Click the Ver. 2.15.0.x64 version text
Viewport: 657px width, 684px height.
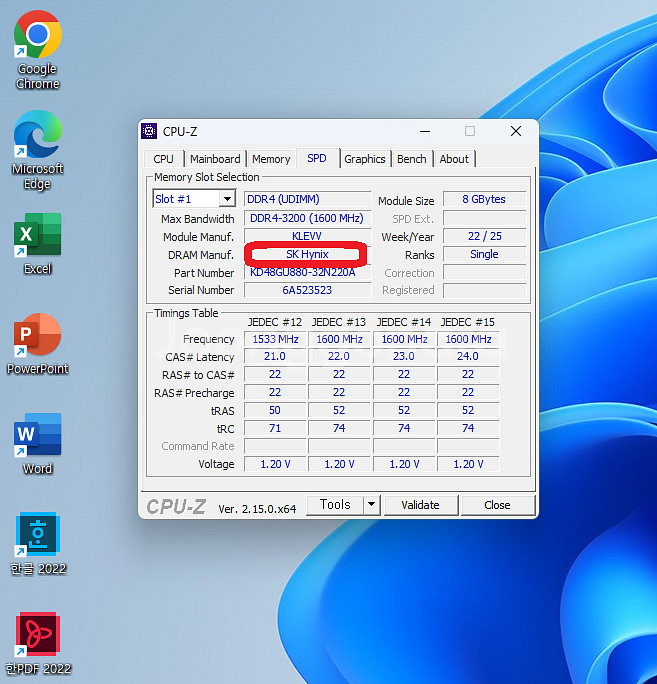(257, 509)
